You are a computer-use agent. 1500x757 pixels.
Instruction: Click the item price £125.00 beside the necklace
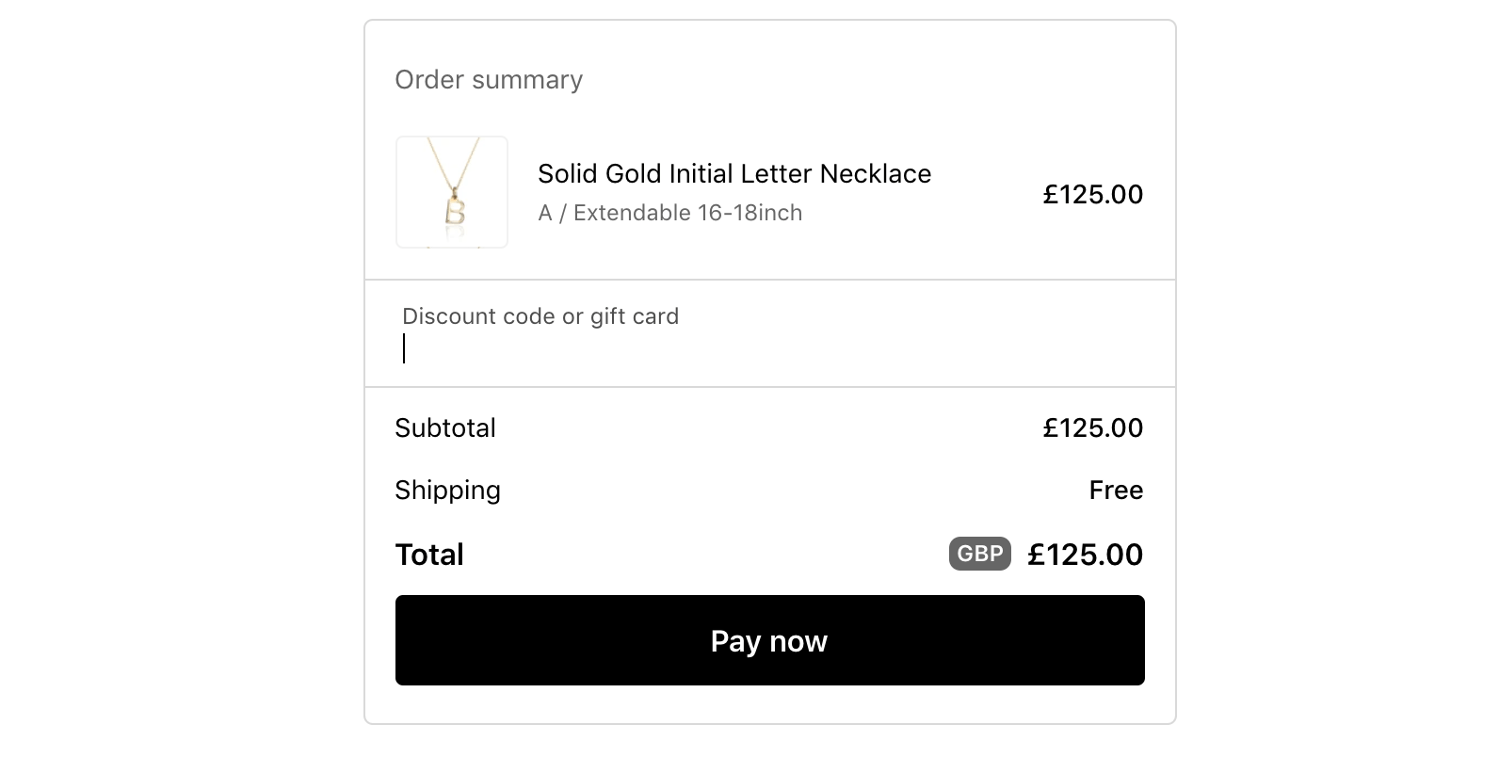(x=1092, y=194)
